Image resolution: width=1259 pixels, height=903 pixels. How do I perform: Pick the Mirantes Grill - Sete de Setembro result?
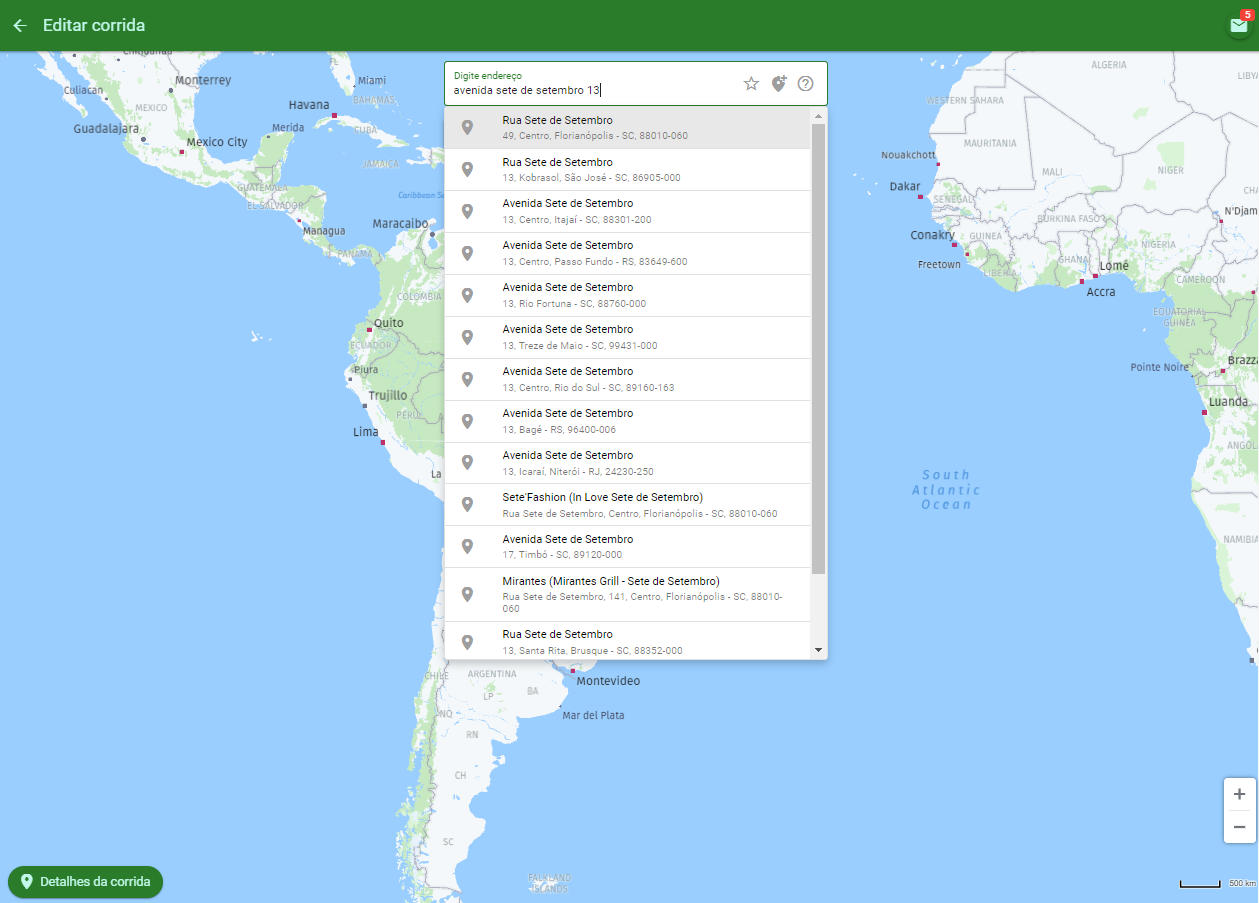point(627,595)
